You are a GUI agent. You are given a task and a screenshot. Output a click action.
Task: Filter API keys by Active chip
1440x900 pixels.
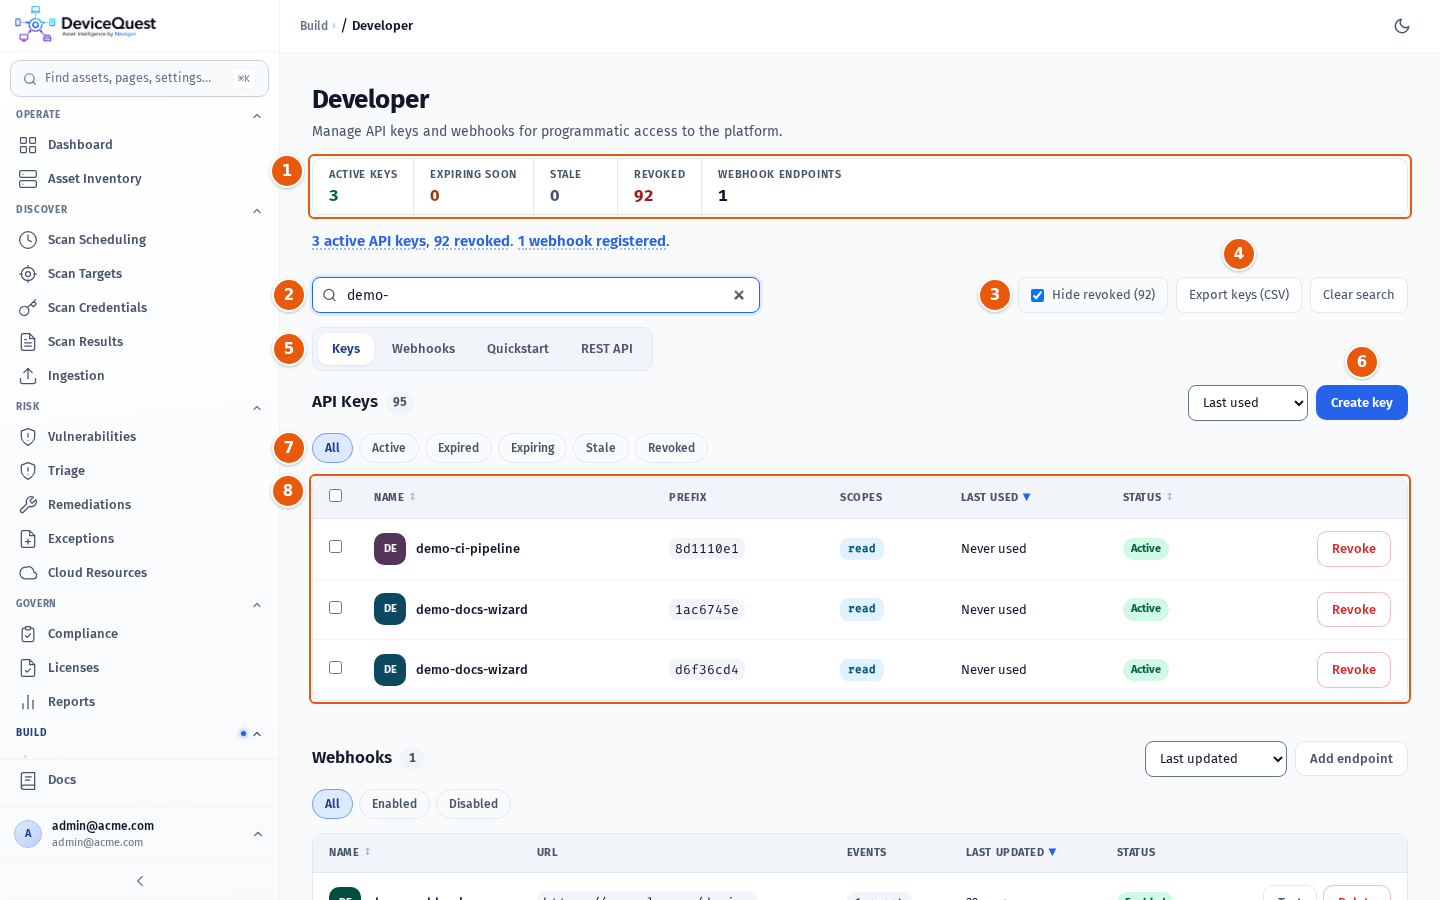tap(389, 448)
